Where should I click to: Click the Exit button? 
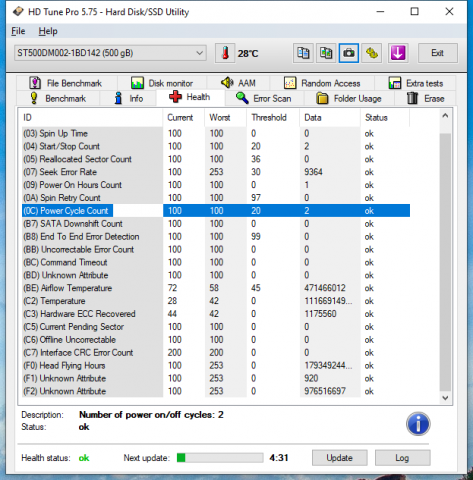click(438, 53)
